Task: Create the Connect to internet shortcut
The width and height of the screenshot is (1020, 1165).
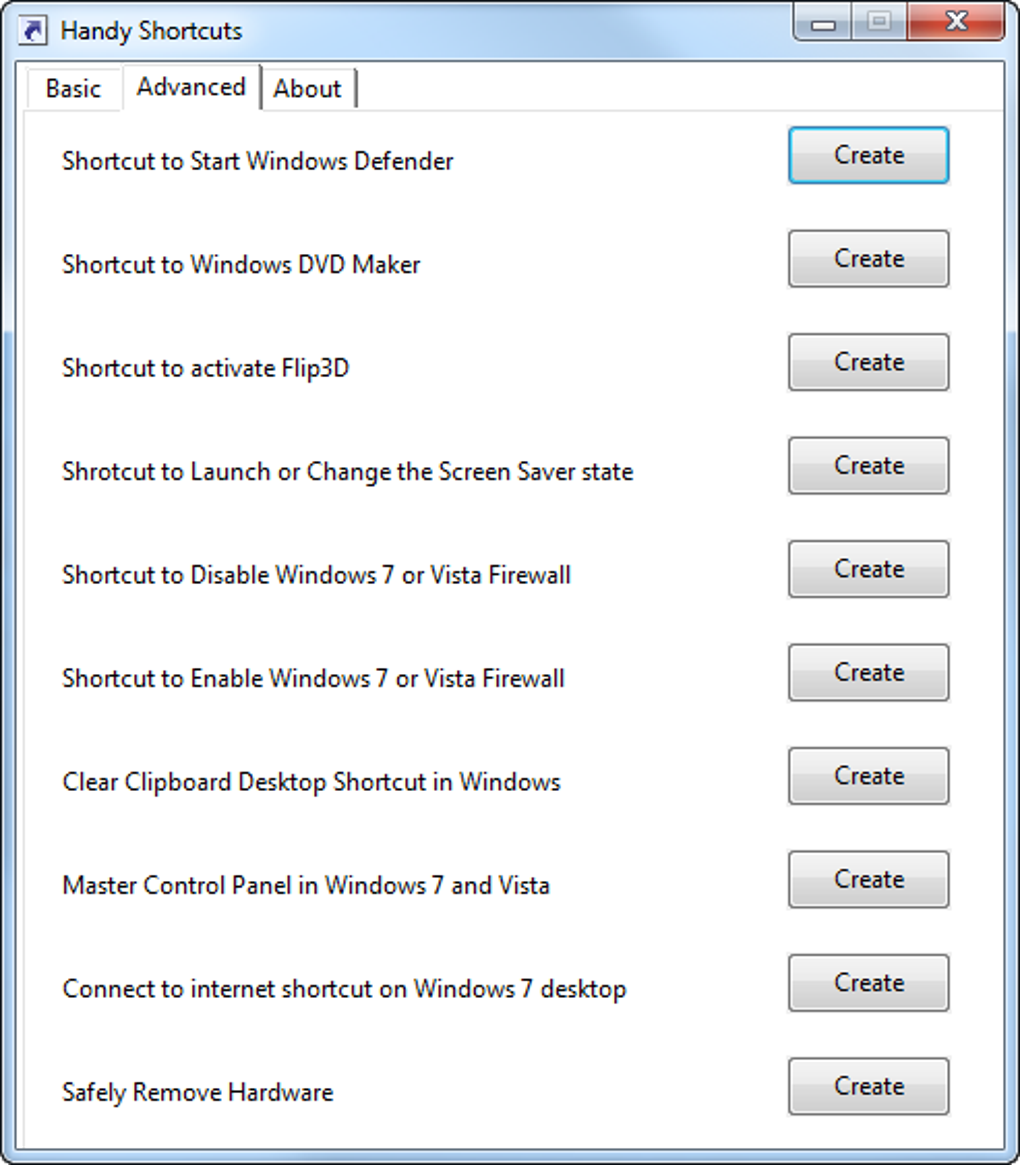Action: 868,983
